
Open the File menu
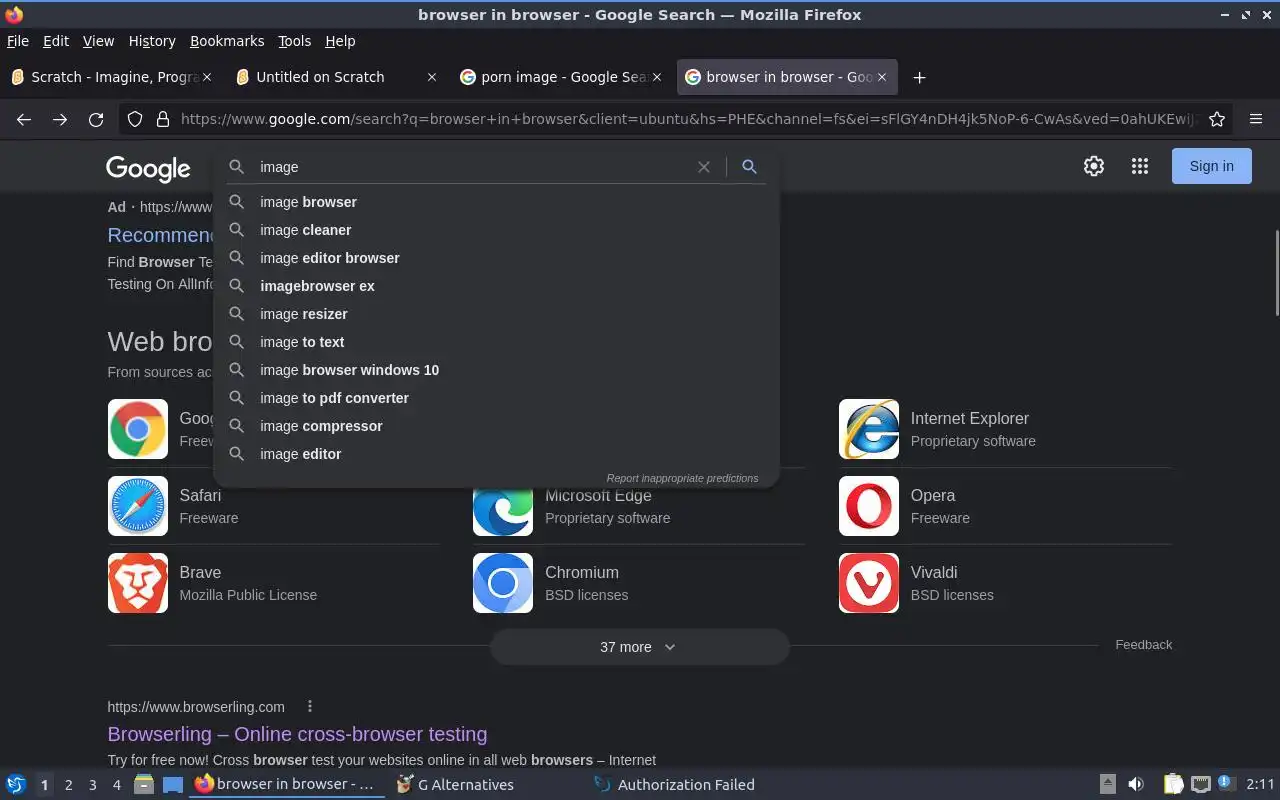coord(18,41)
